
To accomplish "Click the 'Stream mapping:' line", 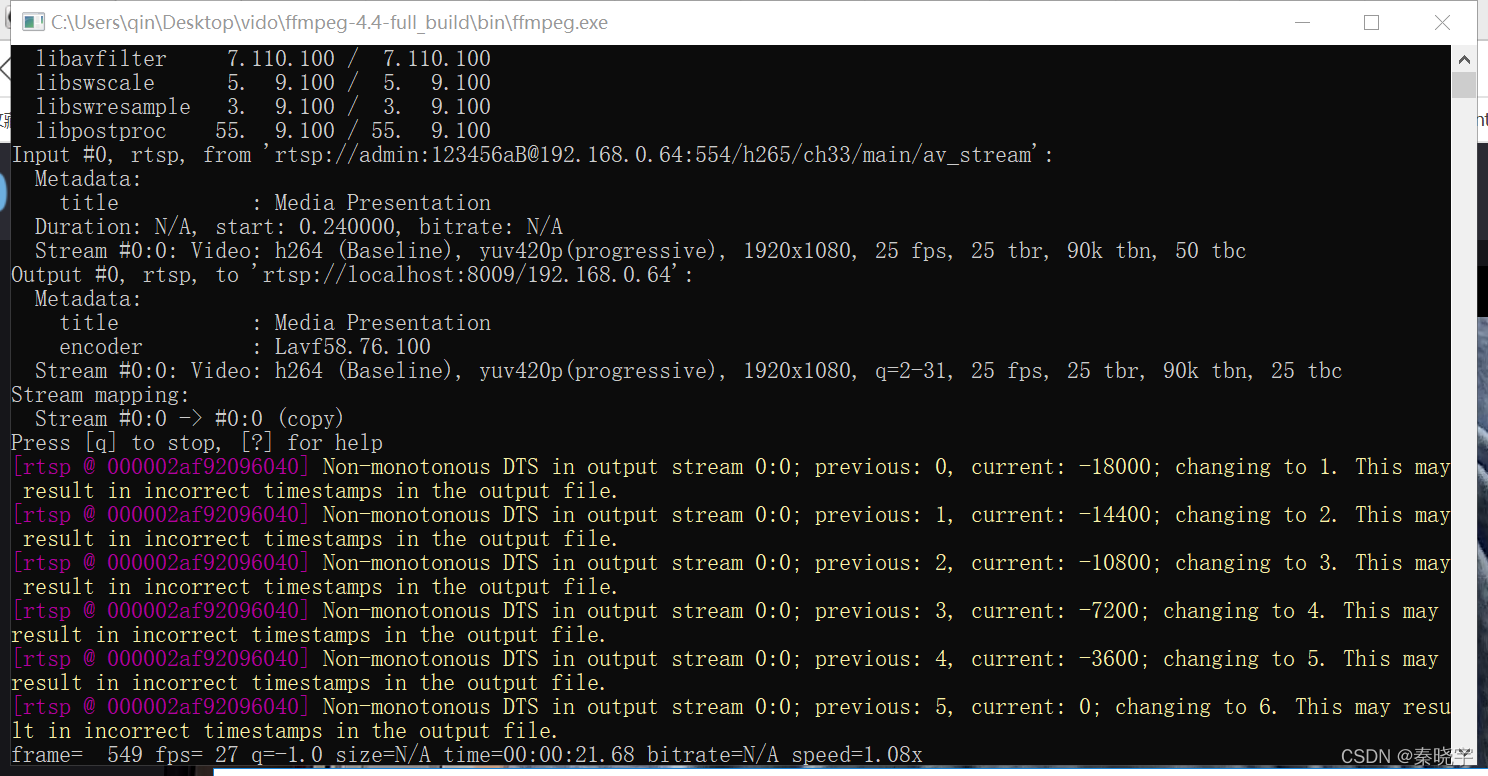I will pyautogui.click(x=100, y=395).
